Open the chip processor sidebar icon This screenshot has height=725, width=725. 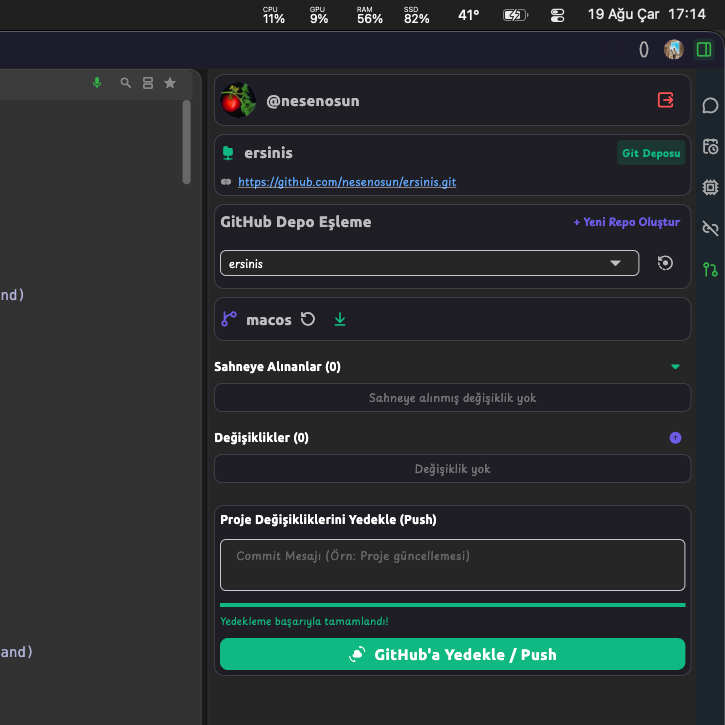(710, 187)
